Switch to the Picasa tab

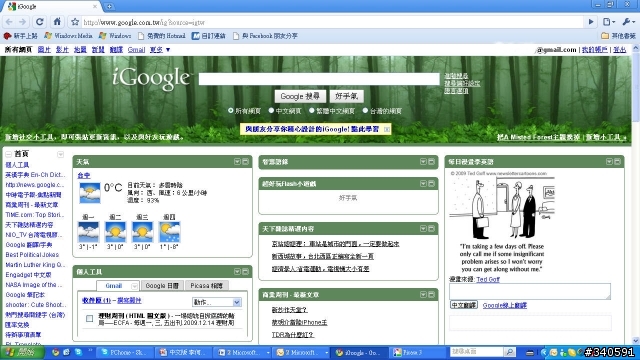click(x=207, y=286)
